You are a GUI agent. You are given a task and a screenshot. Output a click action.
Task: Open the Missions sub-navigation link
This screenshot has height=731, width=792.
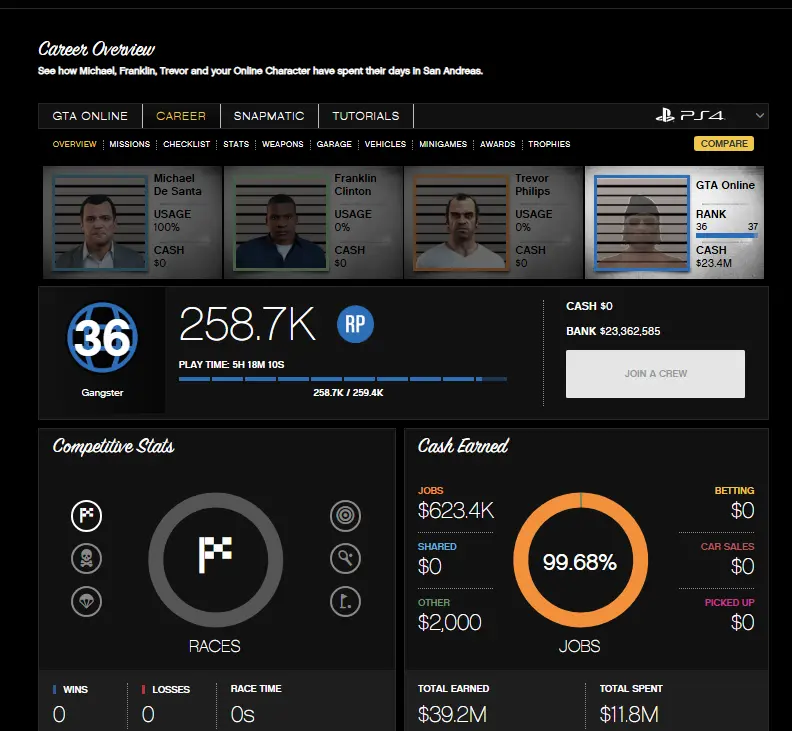coord(130,144)
